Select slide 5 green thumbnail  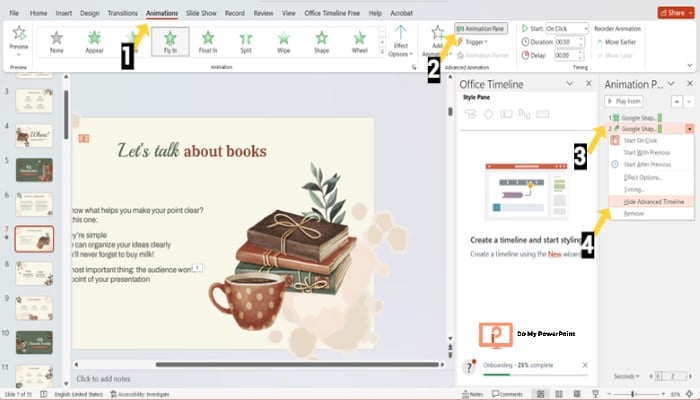(x=34, y=170)
